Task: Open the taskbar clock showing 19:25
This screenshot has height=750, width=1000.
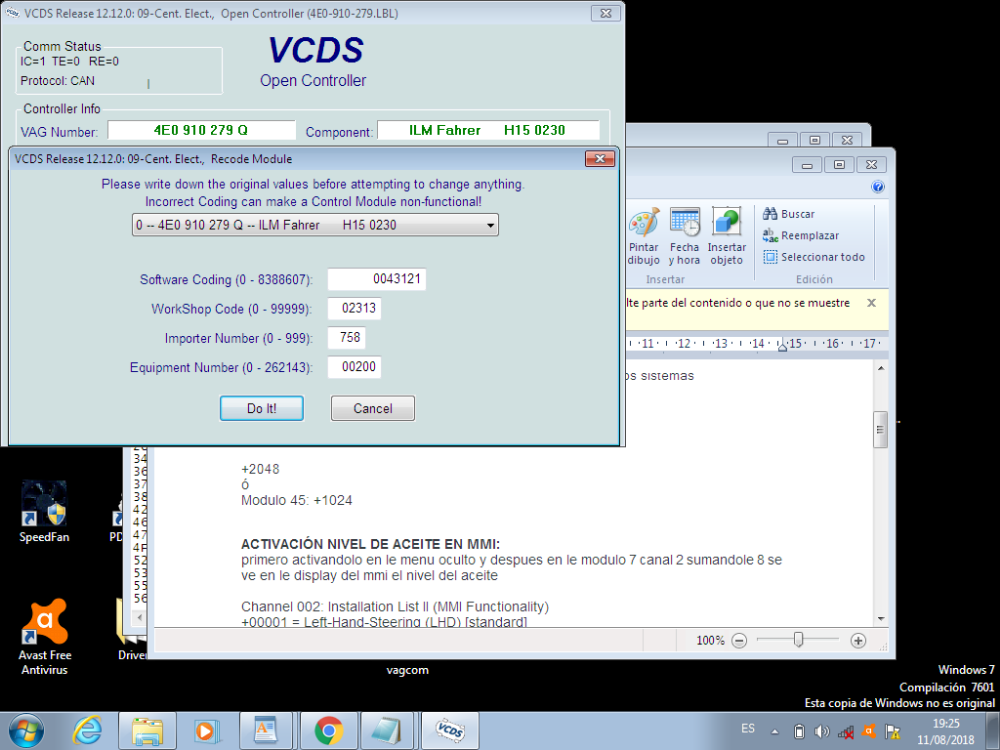Action: [946, 732]
